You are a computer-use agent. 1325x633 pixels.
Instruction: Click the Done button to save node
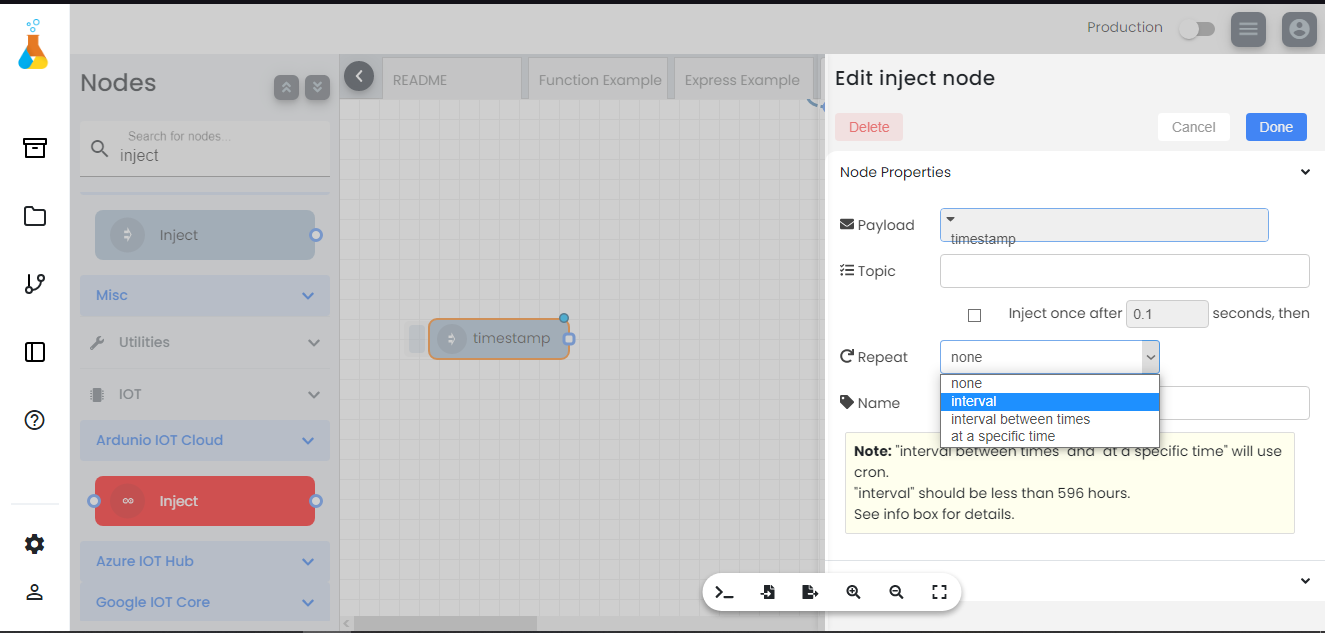pos(1276,126)
